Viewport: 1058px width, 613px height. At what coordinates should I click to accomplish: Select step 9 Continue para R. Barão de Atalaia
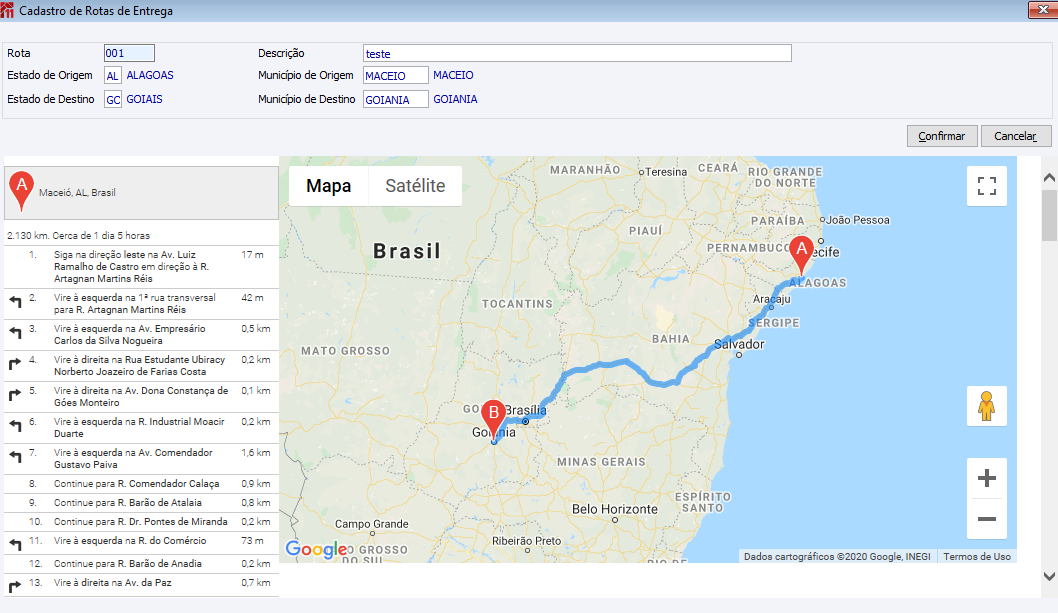142,503
